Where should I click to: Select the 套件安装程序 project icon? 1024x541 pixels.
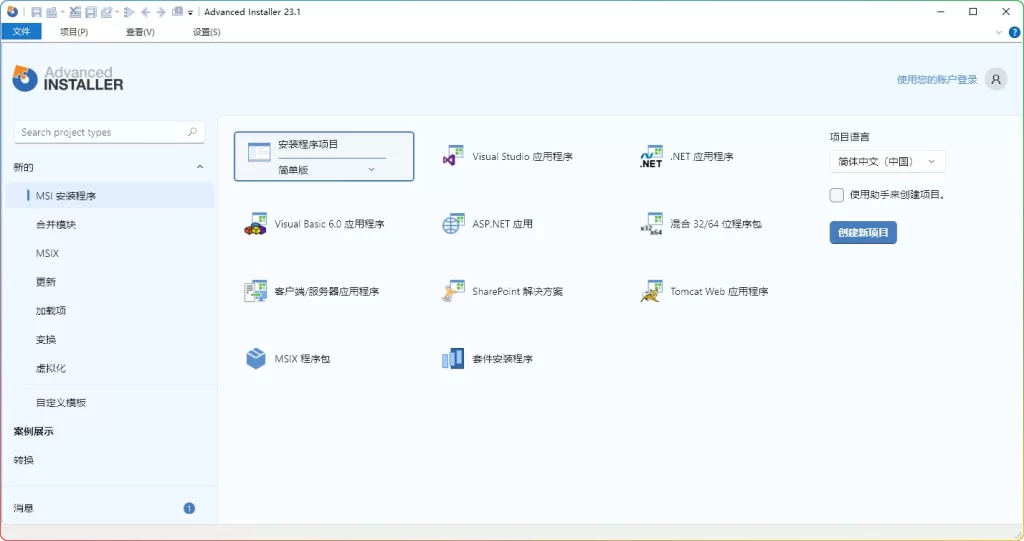(453, 358)
